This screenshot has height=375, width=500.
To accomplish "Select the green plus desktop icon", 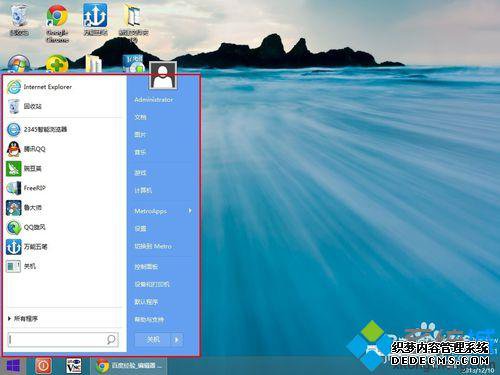I will click(x=57, y=64).
